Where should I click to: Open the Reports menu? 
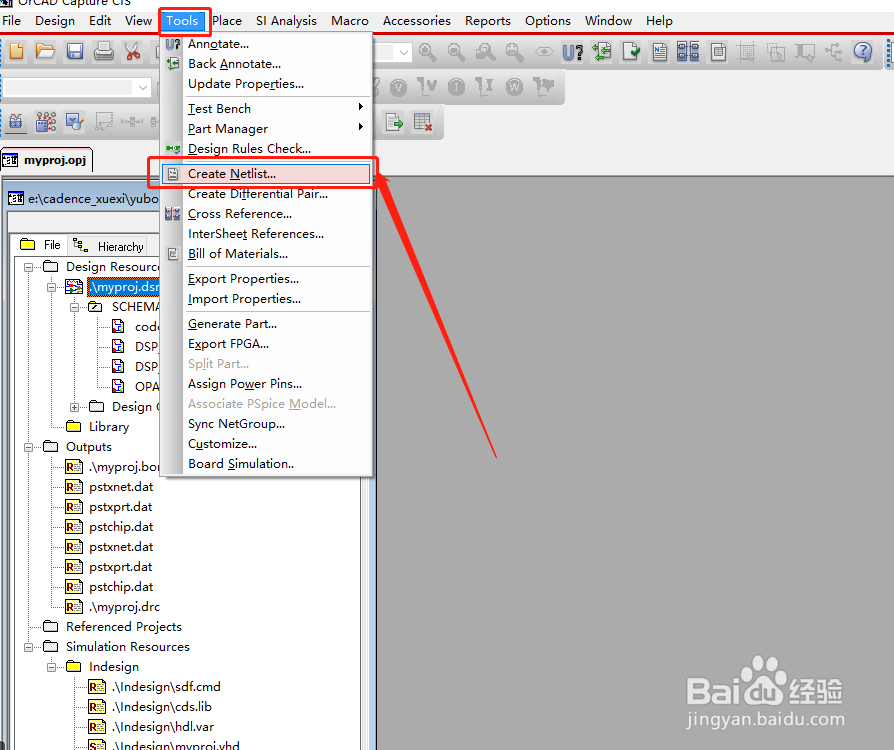pos(487,21)
